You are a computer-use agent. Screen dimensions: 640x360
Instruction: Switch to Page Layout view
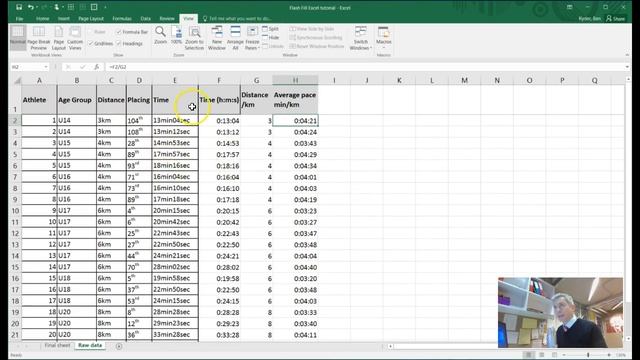coord(59,38)
